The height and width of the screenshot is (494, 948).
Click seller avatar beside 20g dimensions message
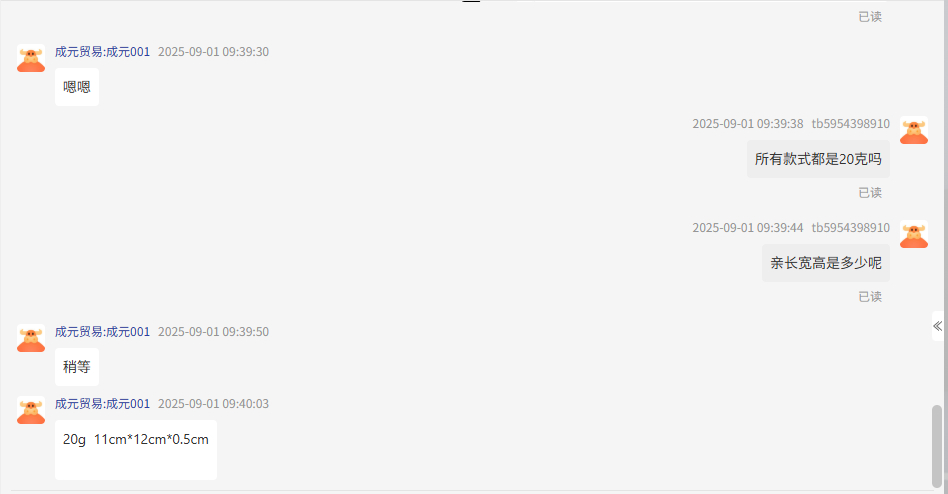pos(31,410)
